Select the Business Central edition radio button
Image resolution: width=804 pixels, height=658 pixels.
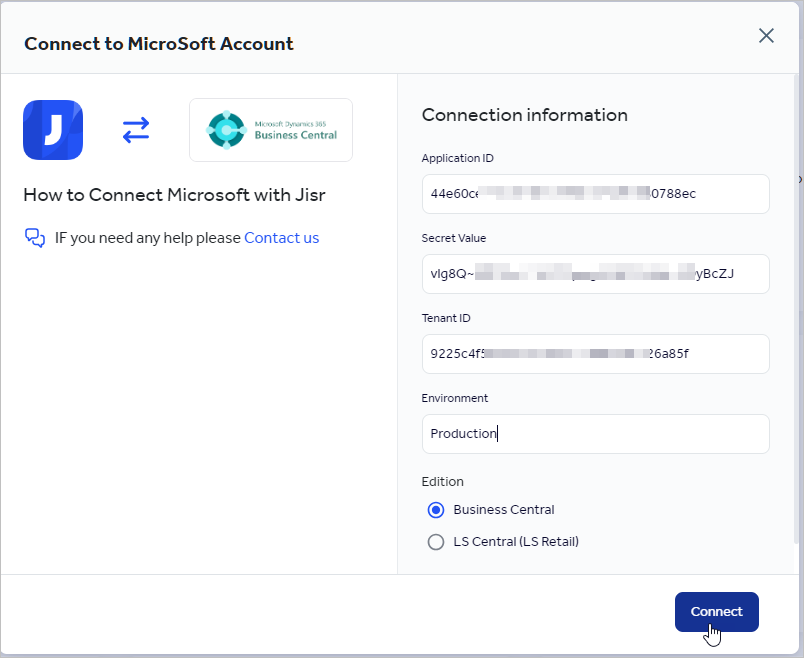pos(436,510)
